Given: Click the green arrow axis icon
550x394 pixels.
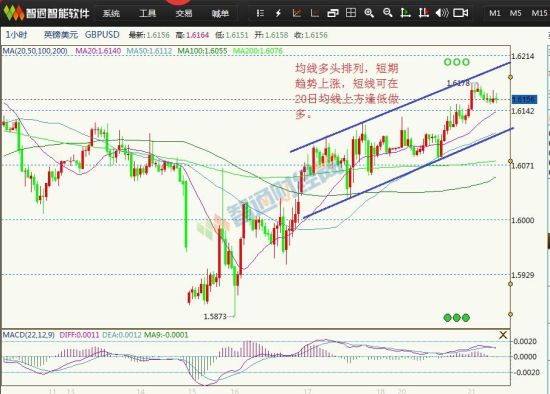Looking at the screenshot, I should point(405,13).
